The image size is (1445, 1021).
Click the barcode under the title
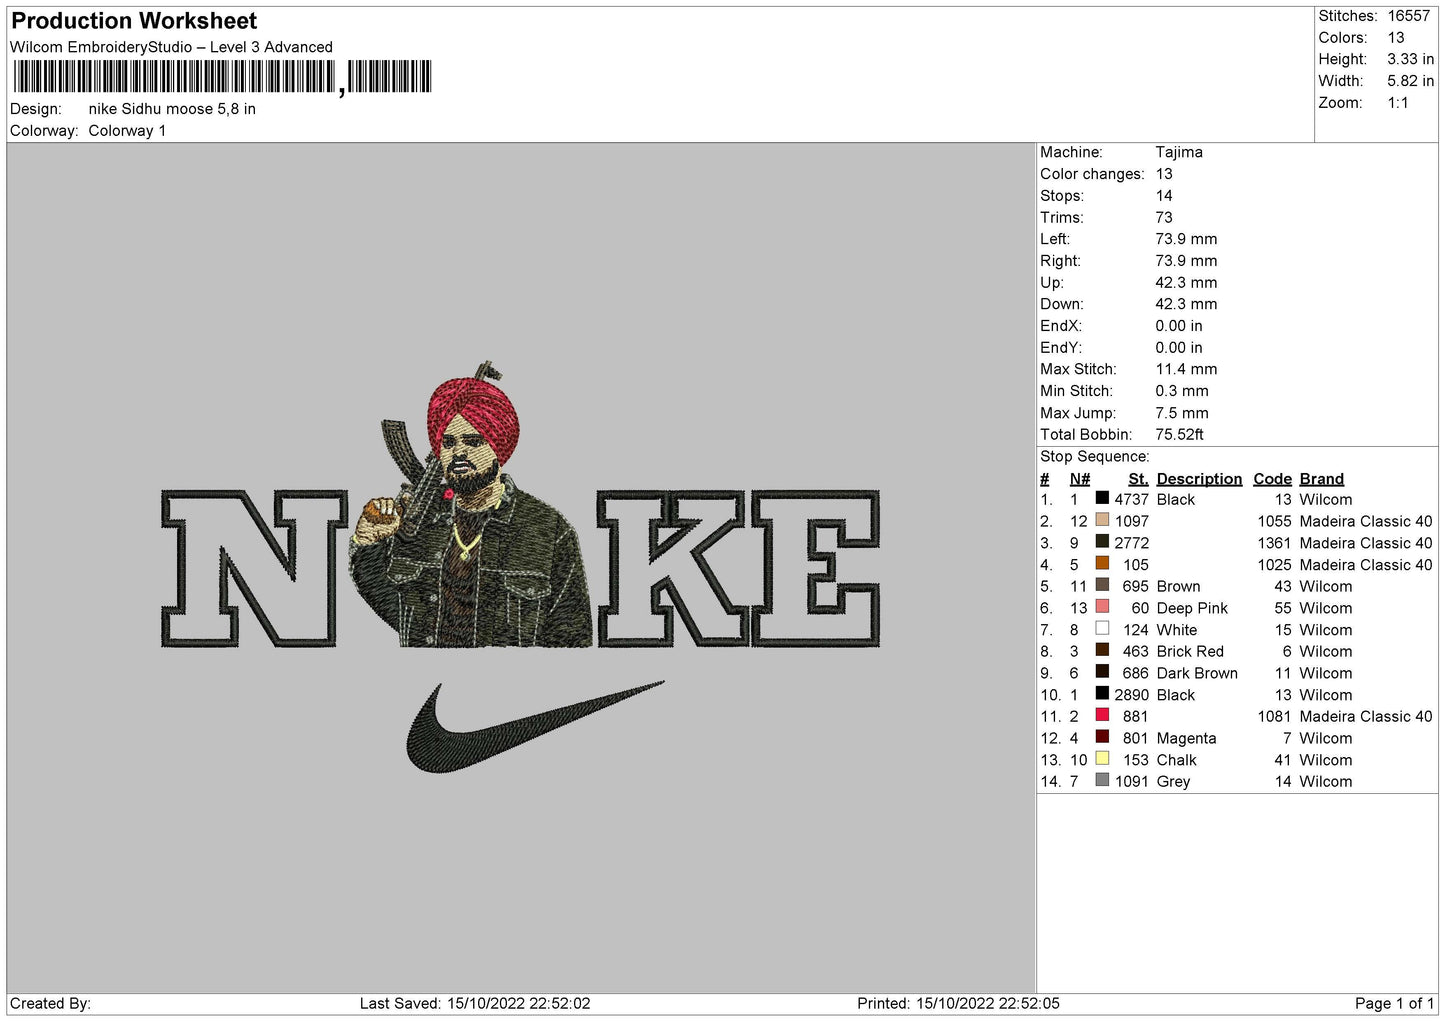222,77
